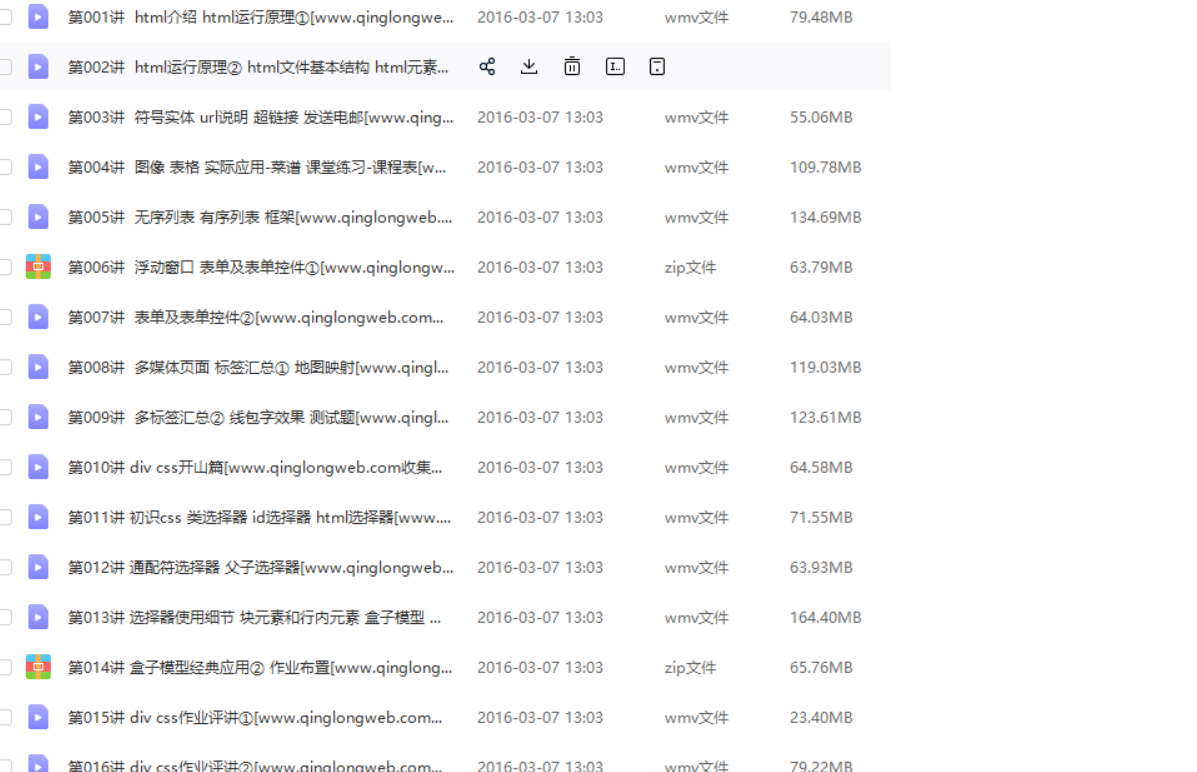Click the zip file icon of 第006讲
This screenshot has width=1197, height=772.
tap(37, 266)
